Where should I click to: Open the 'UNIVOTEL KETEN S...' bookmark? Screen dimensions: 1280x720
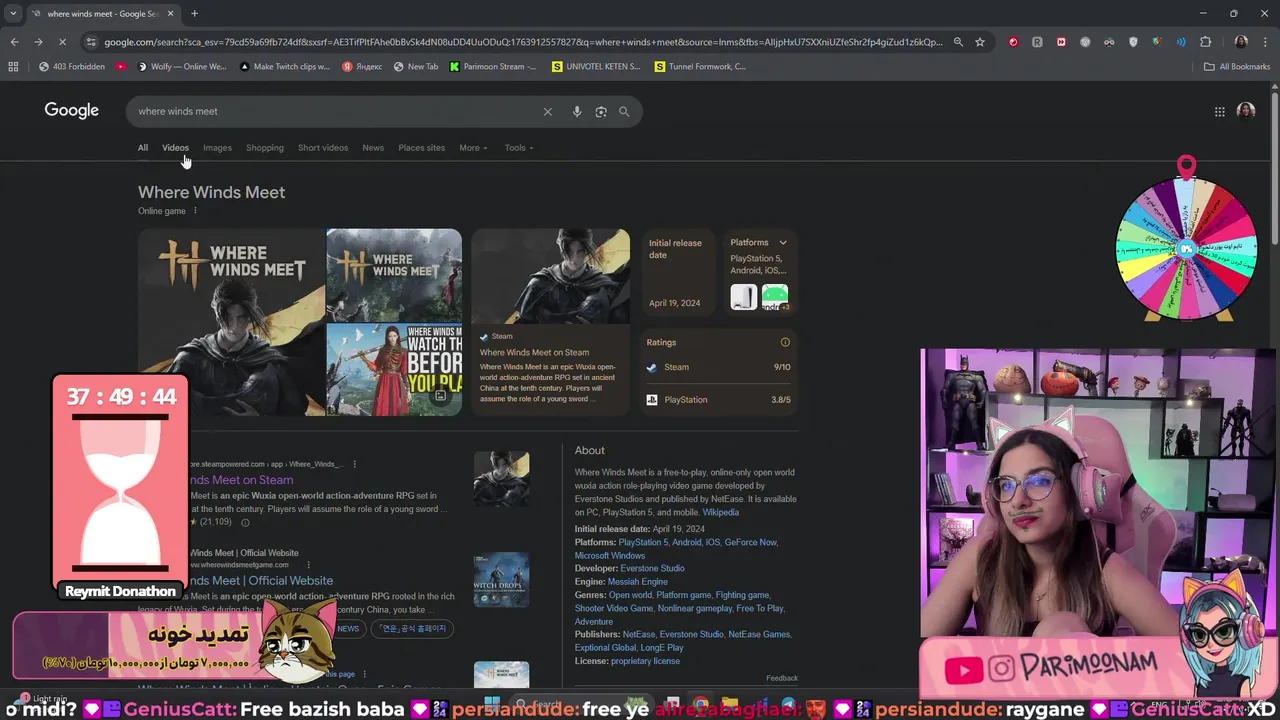point(596,67)
